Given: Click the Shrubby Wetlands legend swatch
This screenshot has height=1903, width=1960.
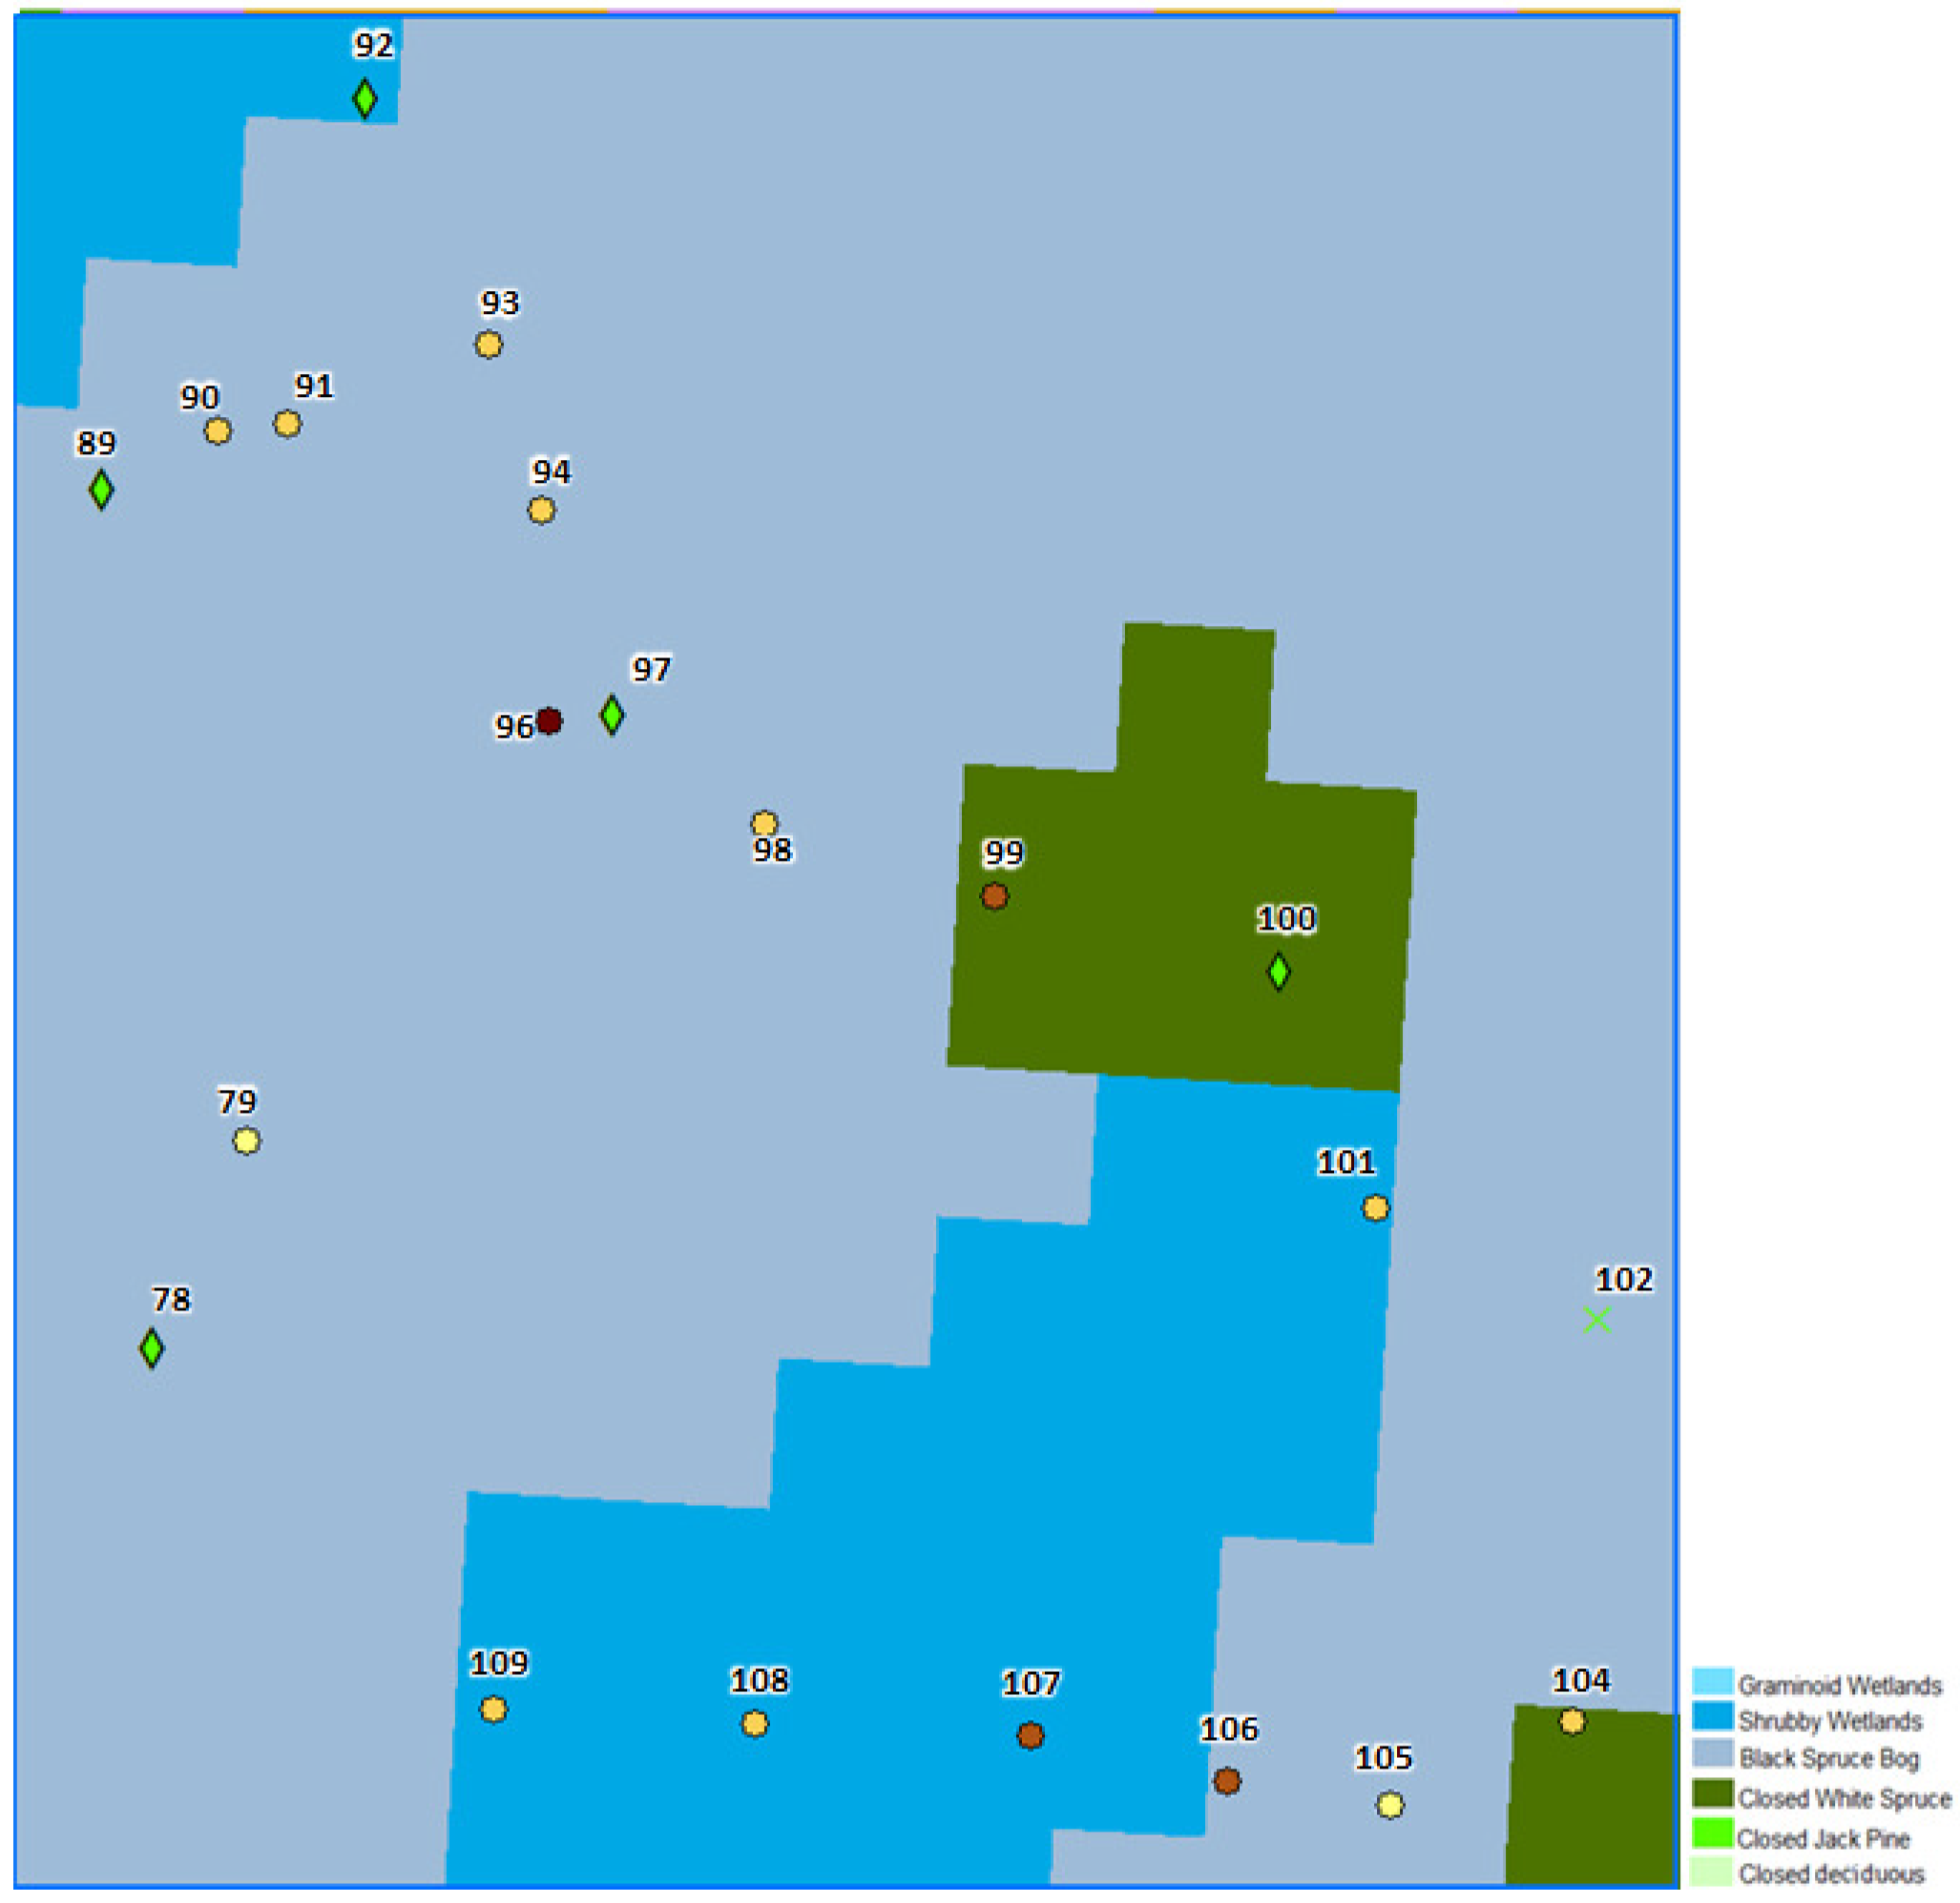Looking at the screenshot, I should point(1712,1716).
